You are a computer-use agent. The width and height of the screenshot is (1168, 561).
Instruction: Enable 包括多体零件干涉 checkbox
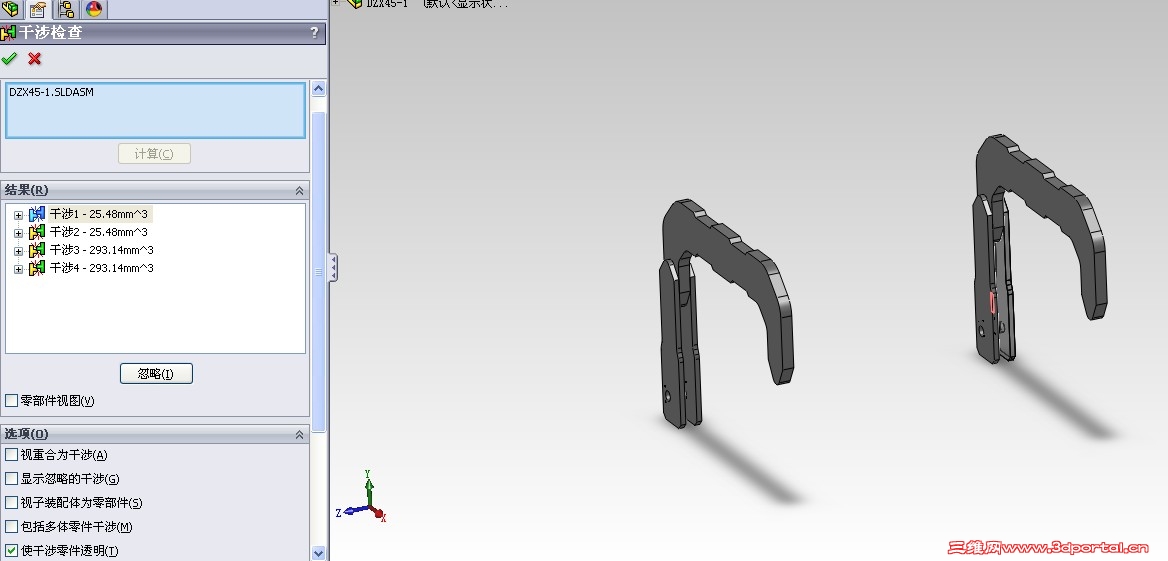[11, 527]
